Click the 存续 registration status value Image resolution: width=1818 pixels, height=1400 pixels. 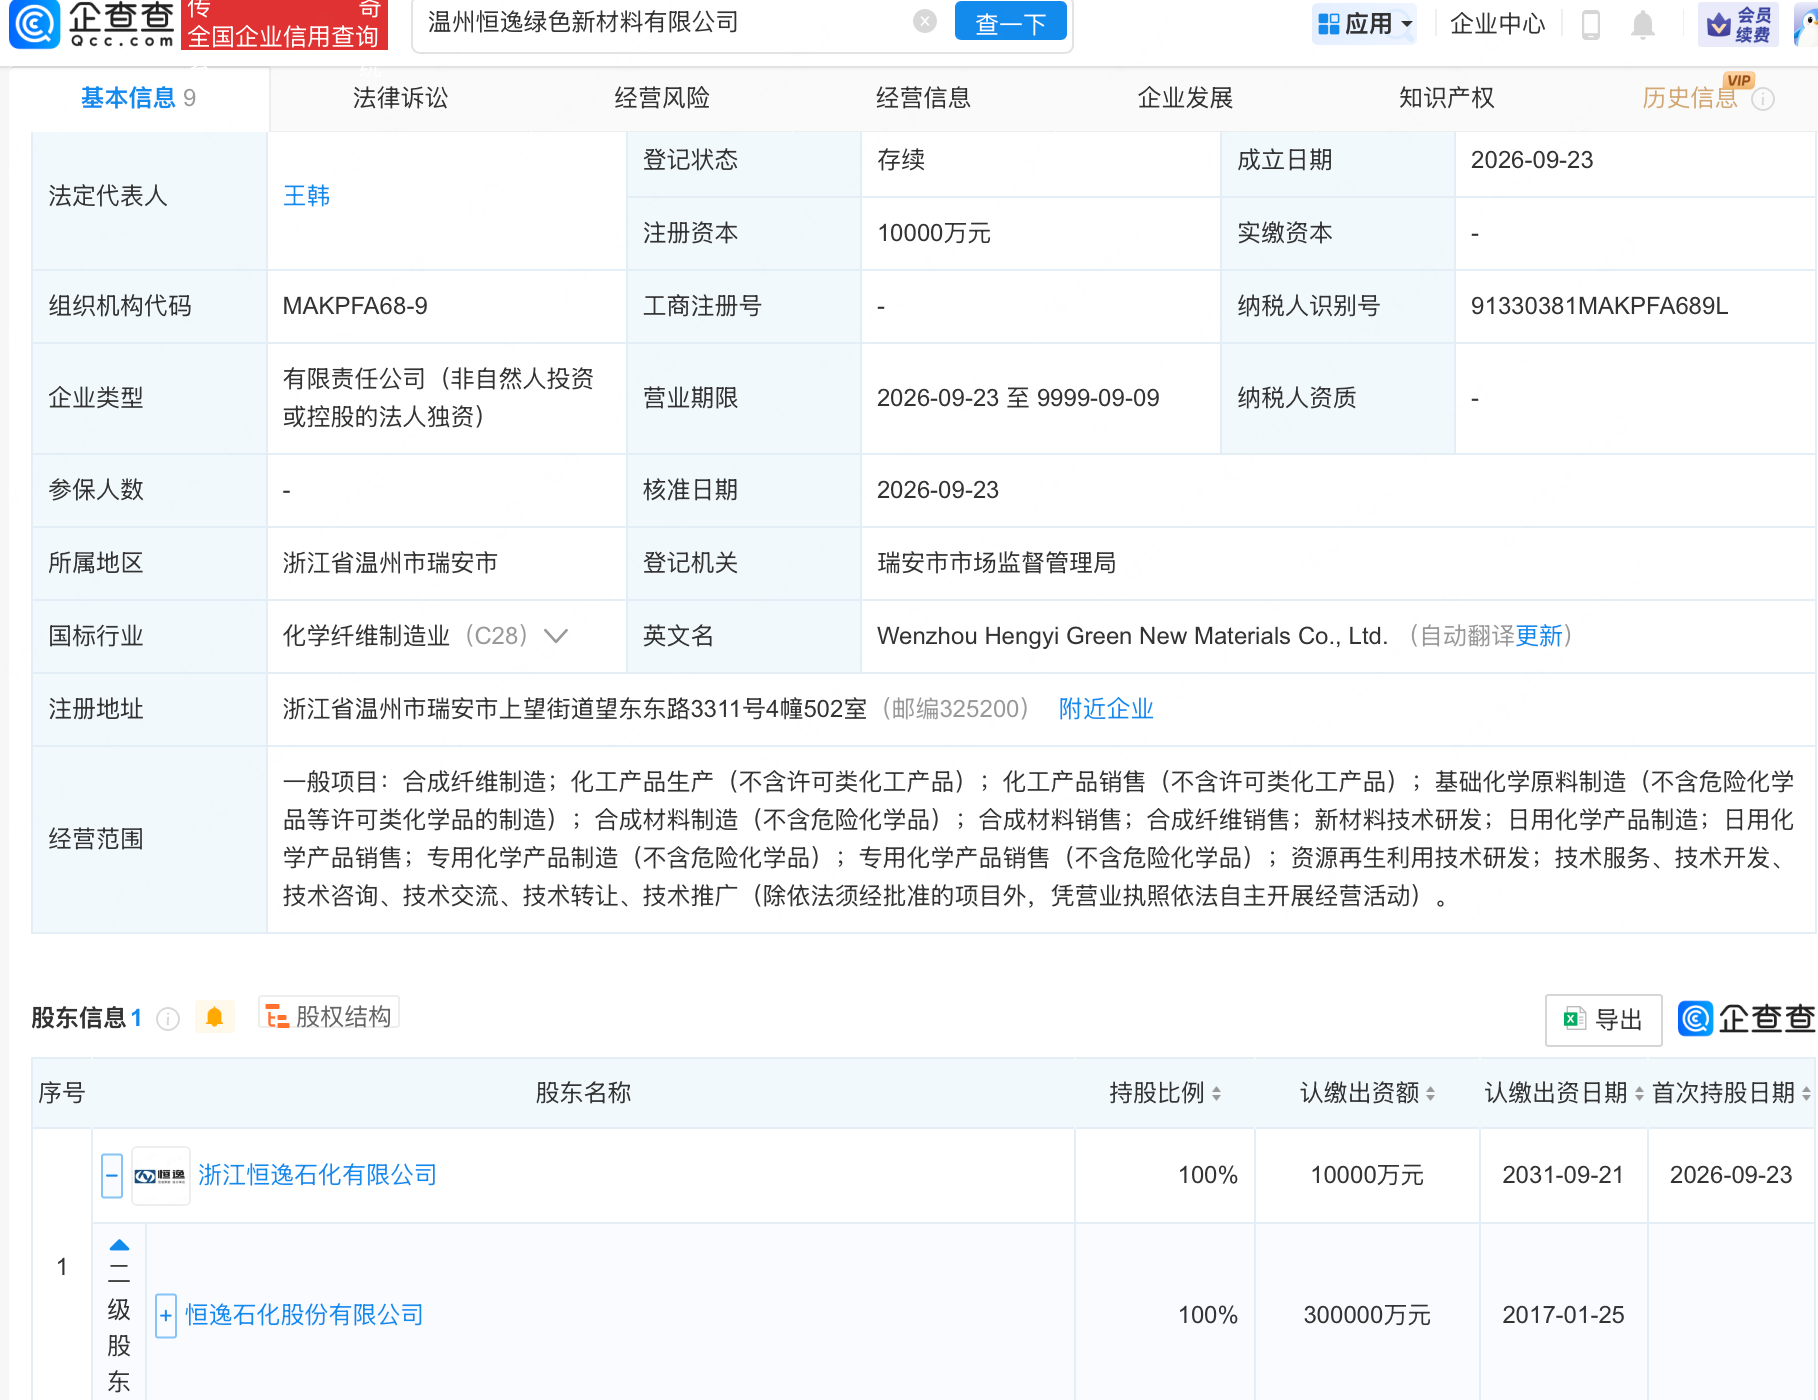pos(901,160)
